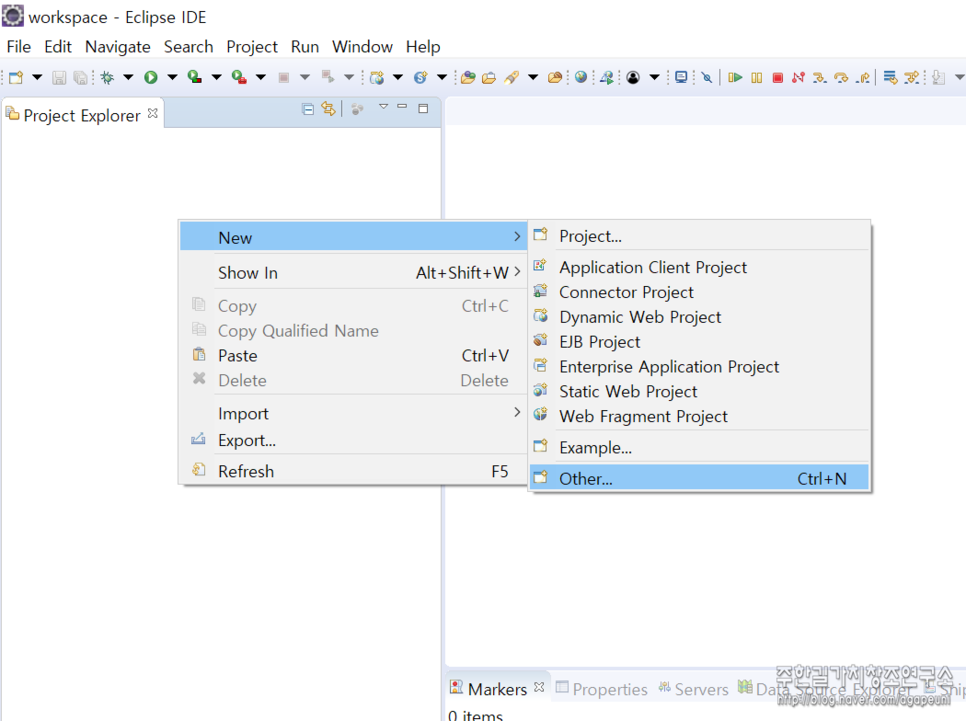Click the Coverage run icon

click(195, 77)
